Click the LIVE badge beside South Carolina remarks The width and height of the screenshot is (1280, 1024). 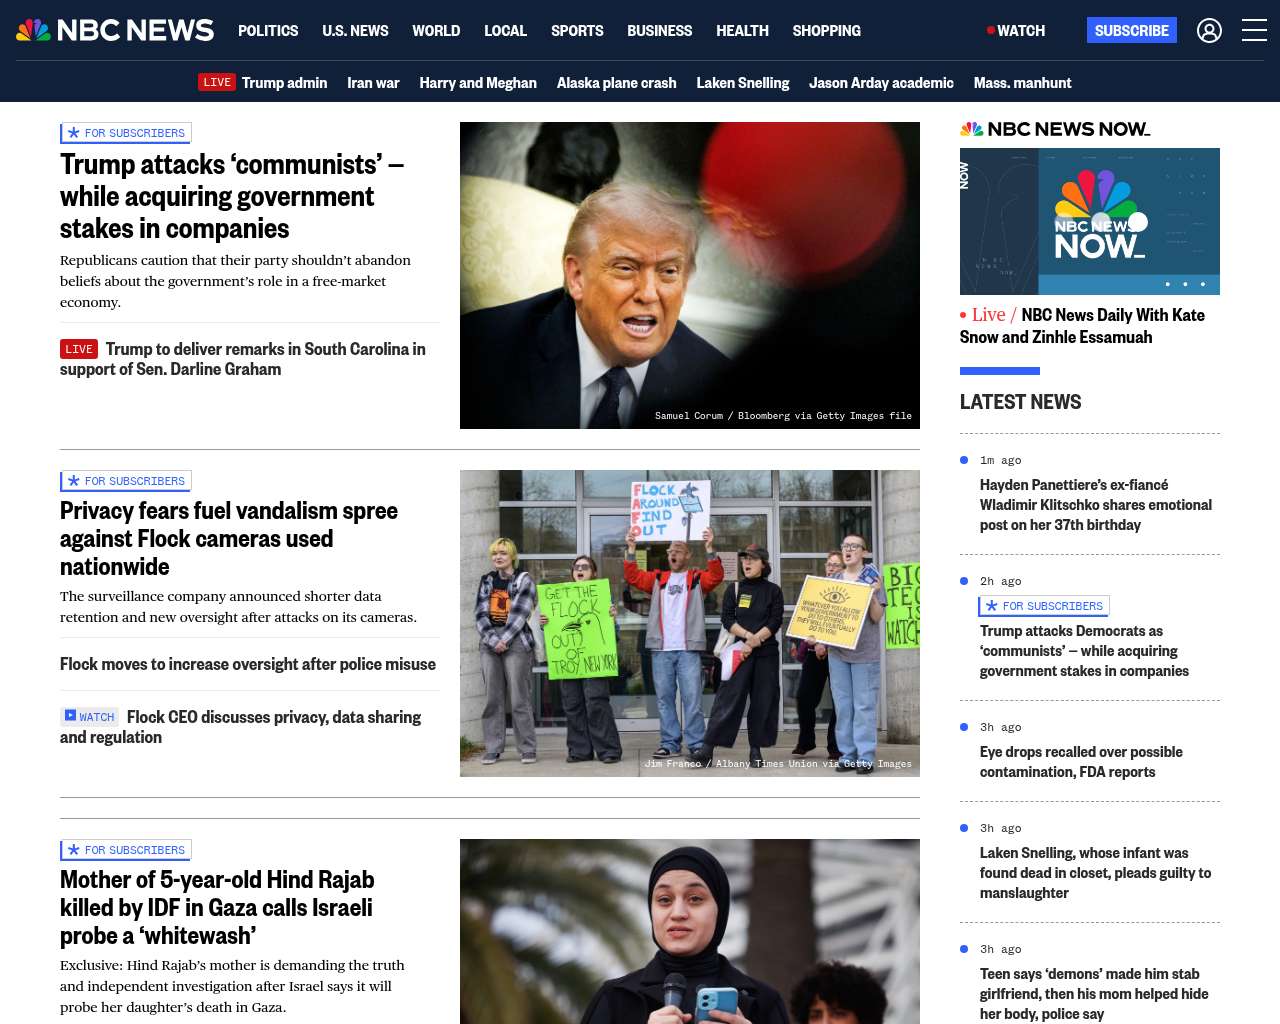click(79, 349)
